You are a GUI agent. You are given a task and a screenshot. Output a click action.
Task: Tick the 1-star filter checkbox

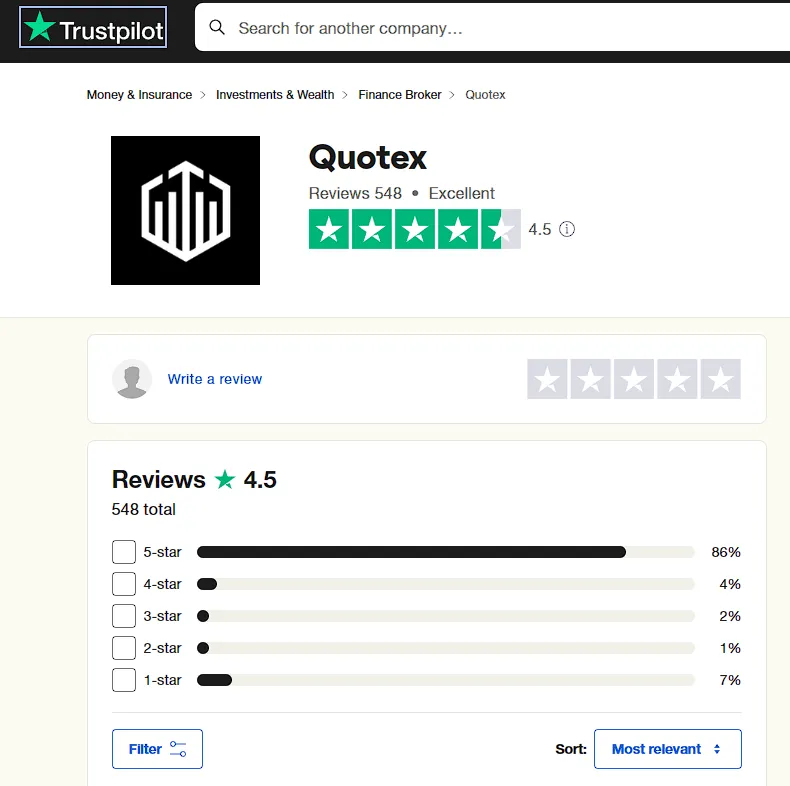(x=124, y=680)
